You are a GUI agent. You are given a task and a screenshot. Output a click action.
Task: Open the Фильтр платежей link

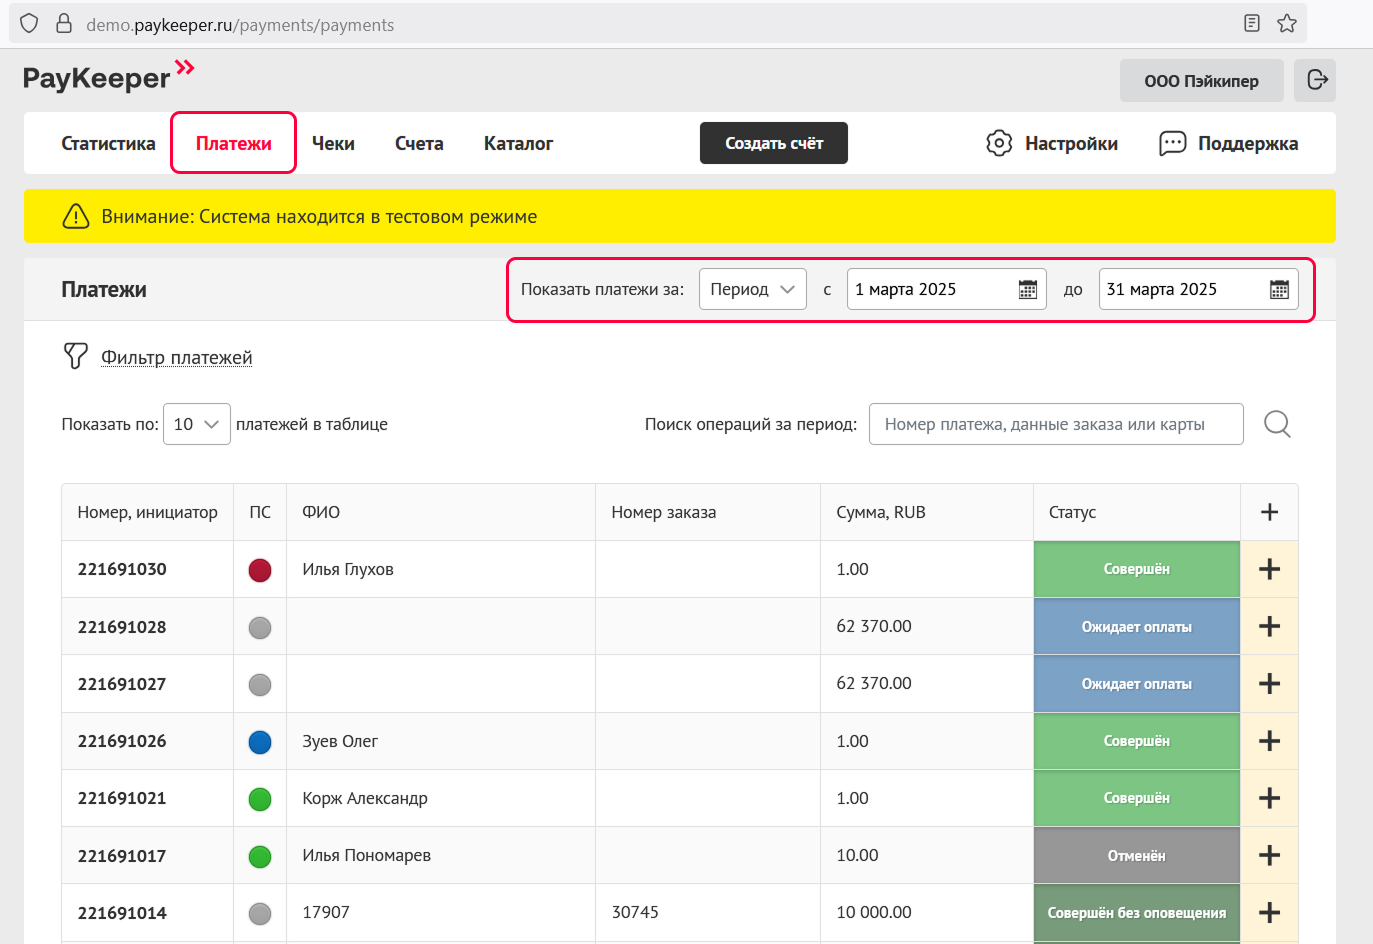(177, 357)
